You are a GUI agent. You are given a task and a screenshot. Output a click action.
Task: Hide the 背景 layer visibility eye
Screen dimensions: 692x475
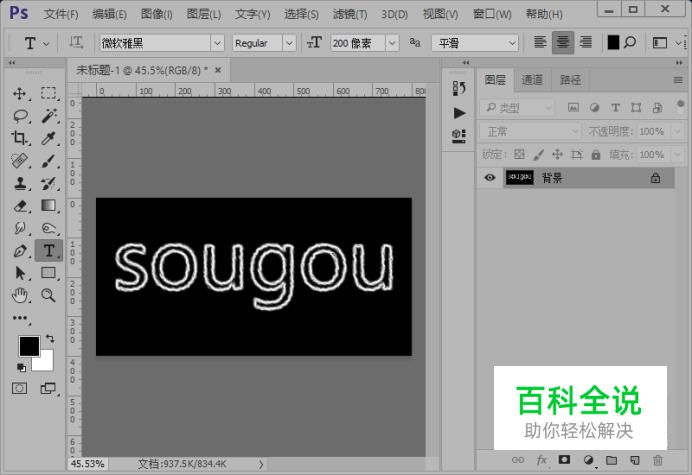(489, 178)
